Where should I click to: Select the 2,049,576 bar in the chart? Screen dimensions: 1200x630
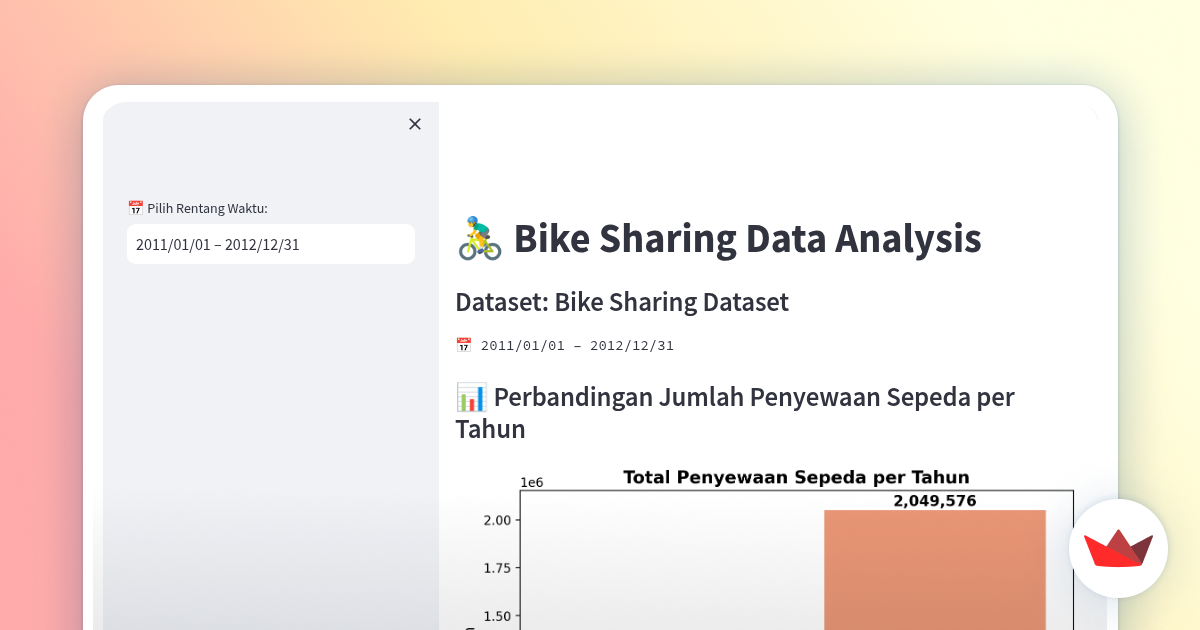pos(935,570)
